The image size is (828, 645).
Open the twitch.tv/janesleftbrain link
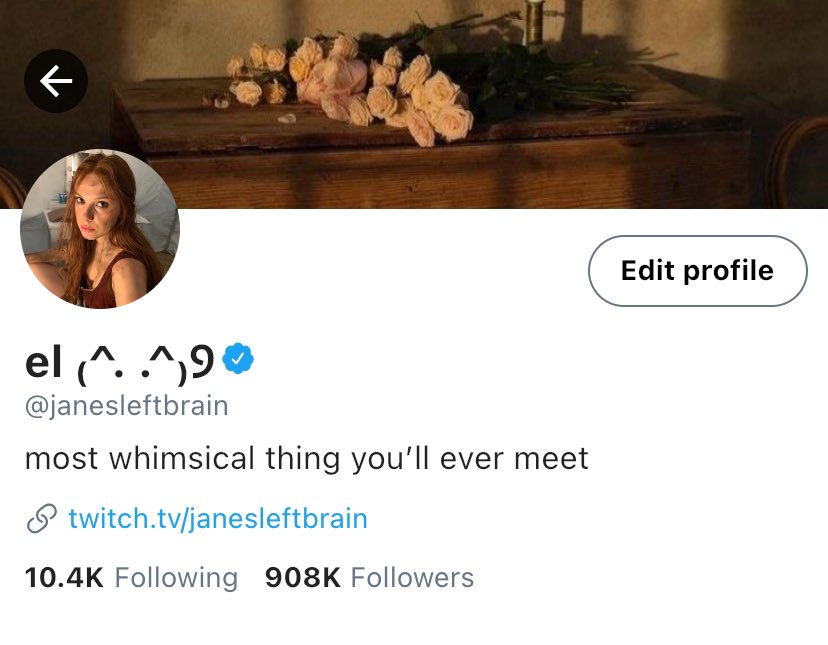[218, 519]
